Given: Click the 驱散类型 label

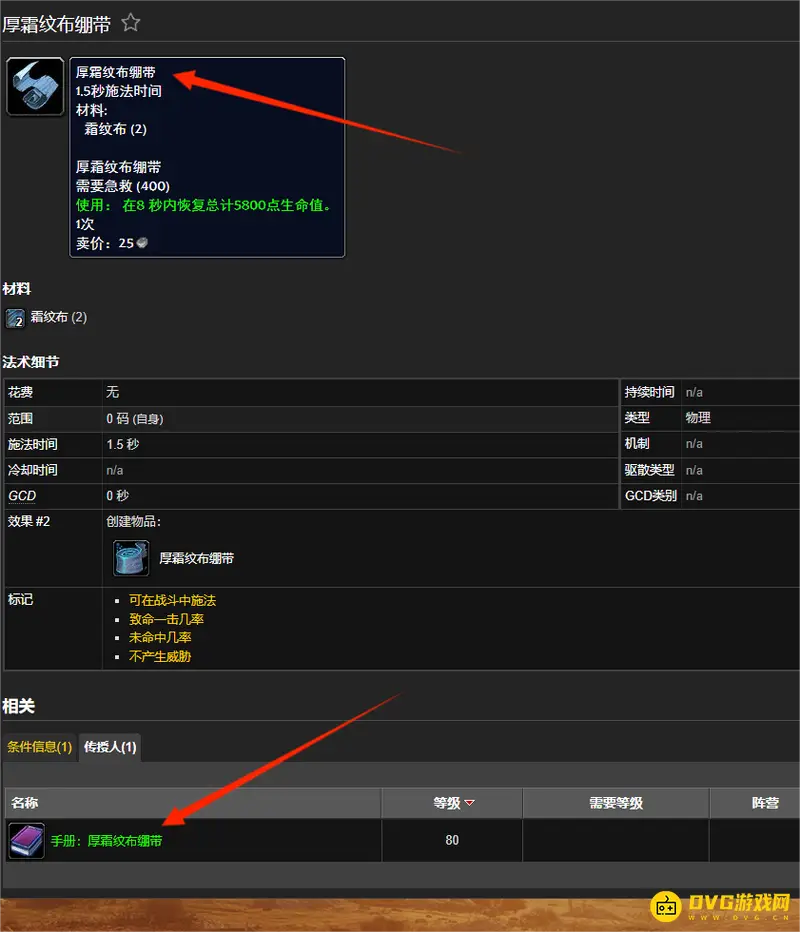Looking at the screenshot, I should pos(649,470).
